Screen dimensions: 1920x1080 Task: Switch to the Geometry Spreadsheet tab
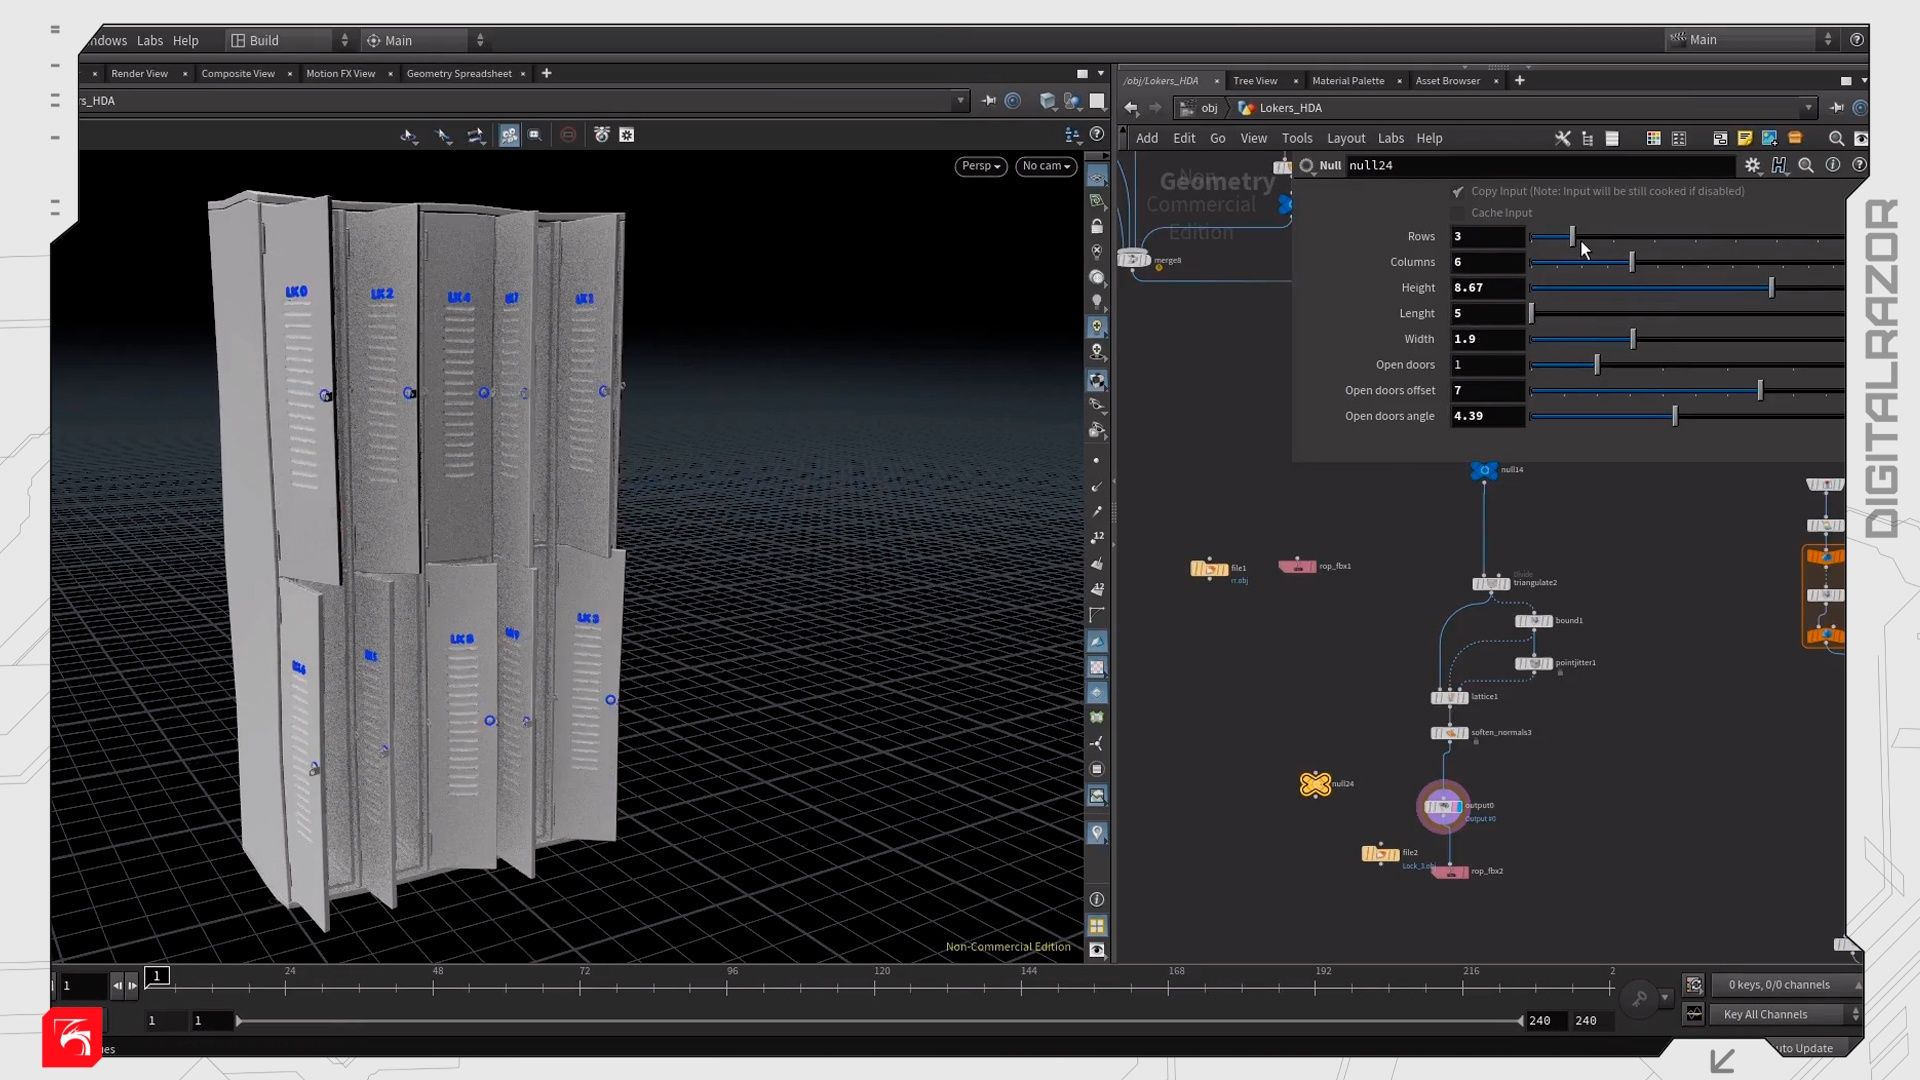[459, 74]
